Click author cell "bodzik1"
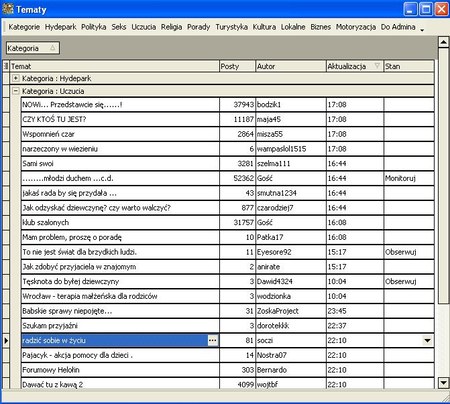The height and width of the screenshot is (404, 450). click(291, 105)
